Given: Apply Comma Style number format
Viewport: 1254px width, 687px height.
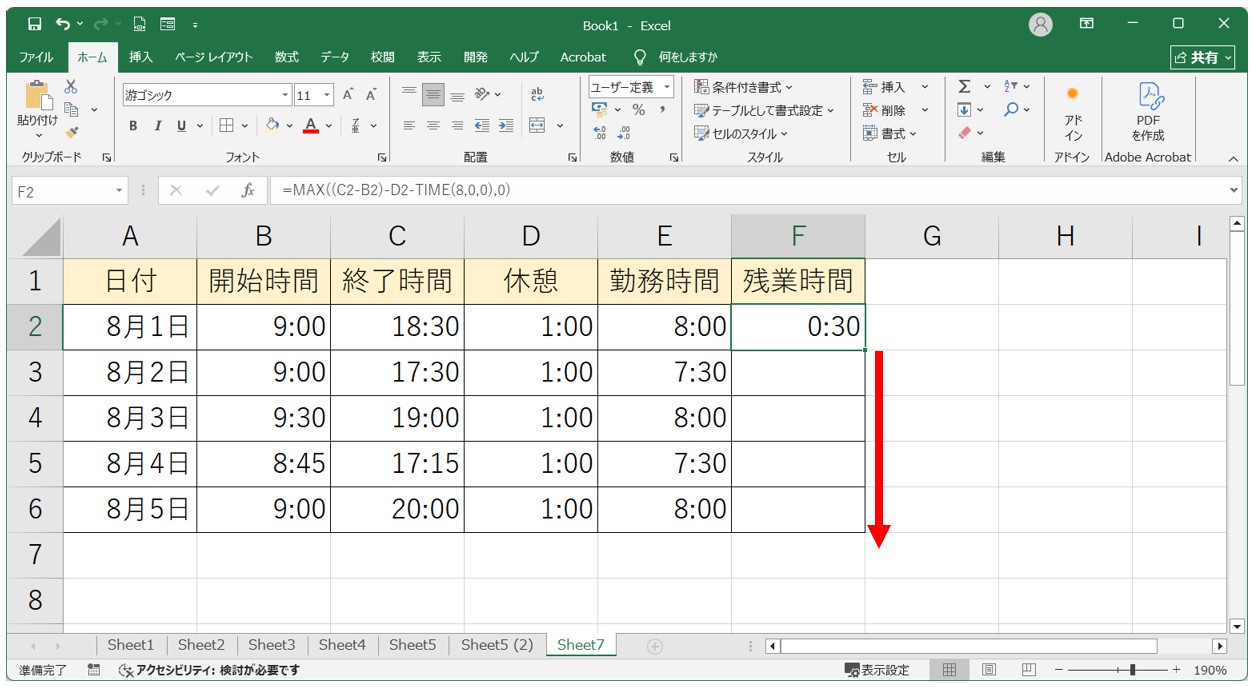Looking at the screenshot, I should tap(661, 110).
